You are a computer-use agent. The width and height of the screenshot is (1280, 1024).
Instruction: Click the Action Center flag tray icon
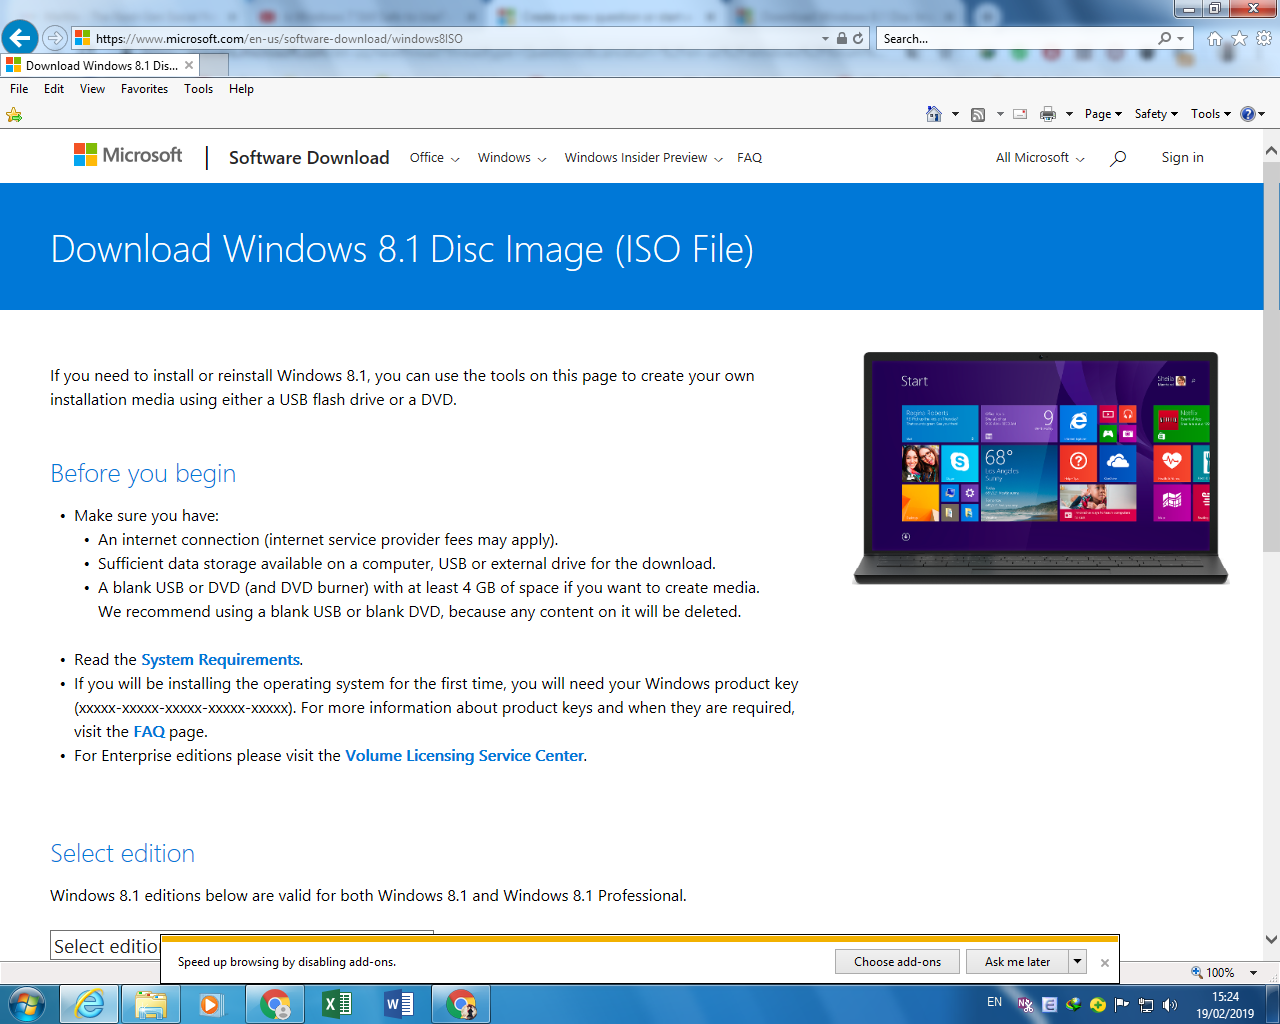pyautogui.click(x=1122, y=1005)
